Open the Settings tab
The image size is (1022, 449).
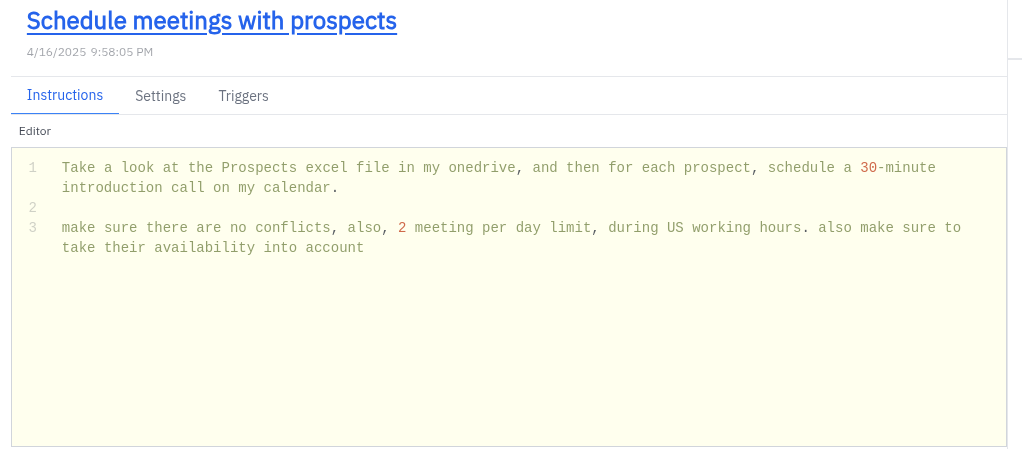click(161, 96)
